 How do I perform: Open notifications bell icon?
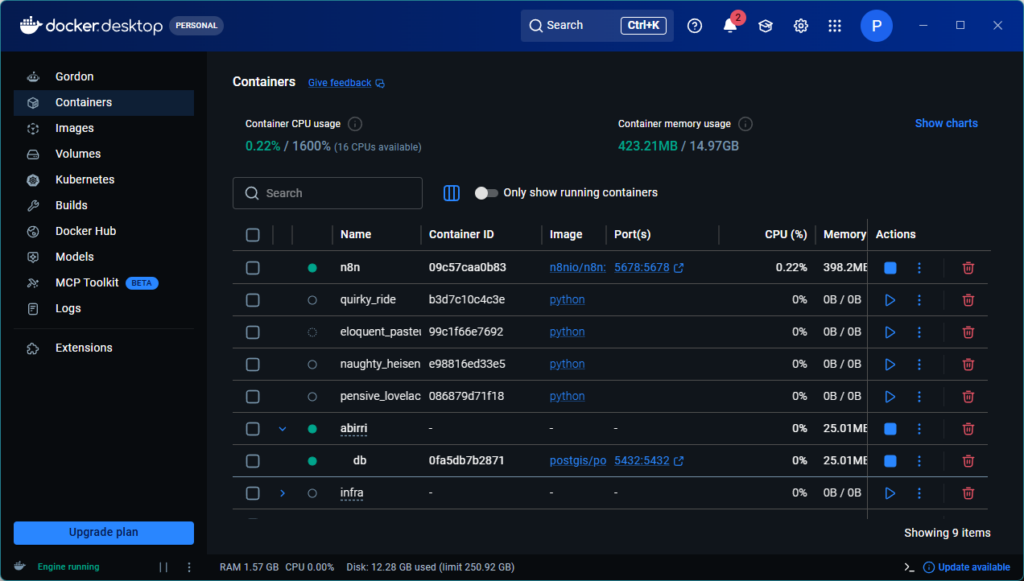pos(730,25)
